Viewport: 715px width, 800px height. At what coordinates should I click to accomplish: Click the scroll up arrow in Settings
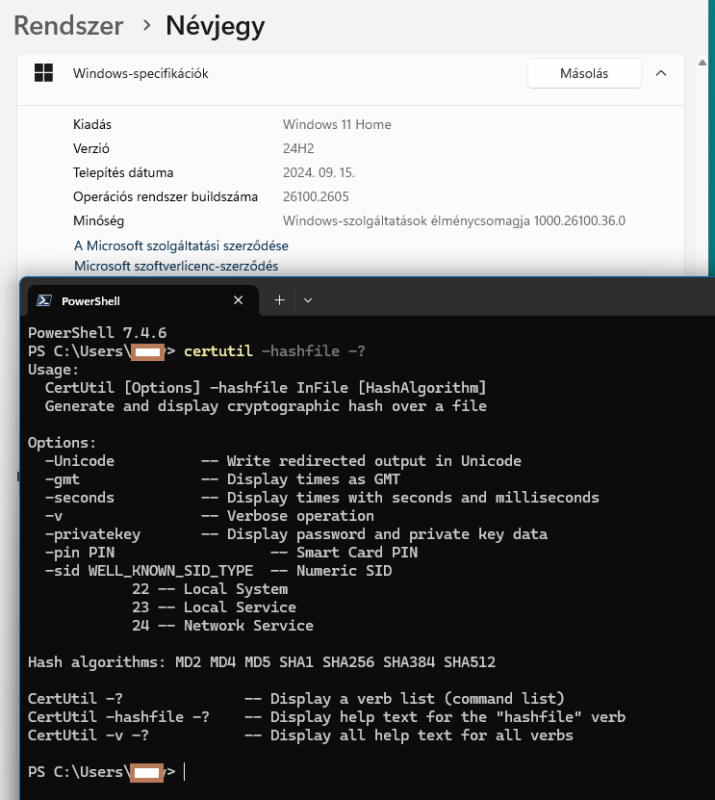point(702,63)
